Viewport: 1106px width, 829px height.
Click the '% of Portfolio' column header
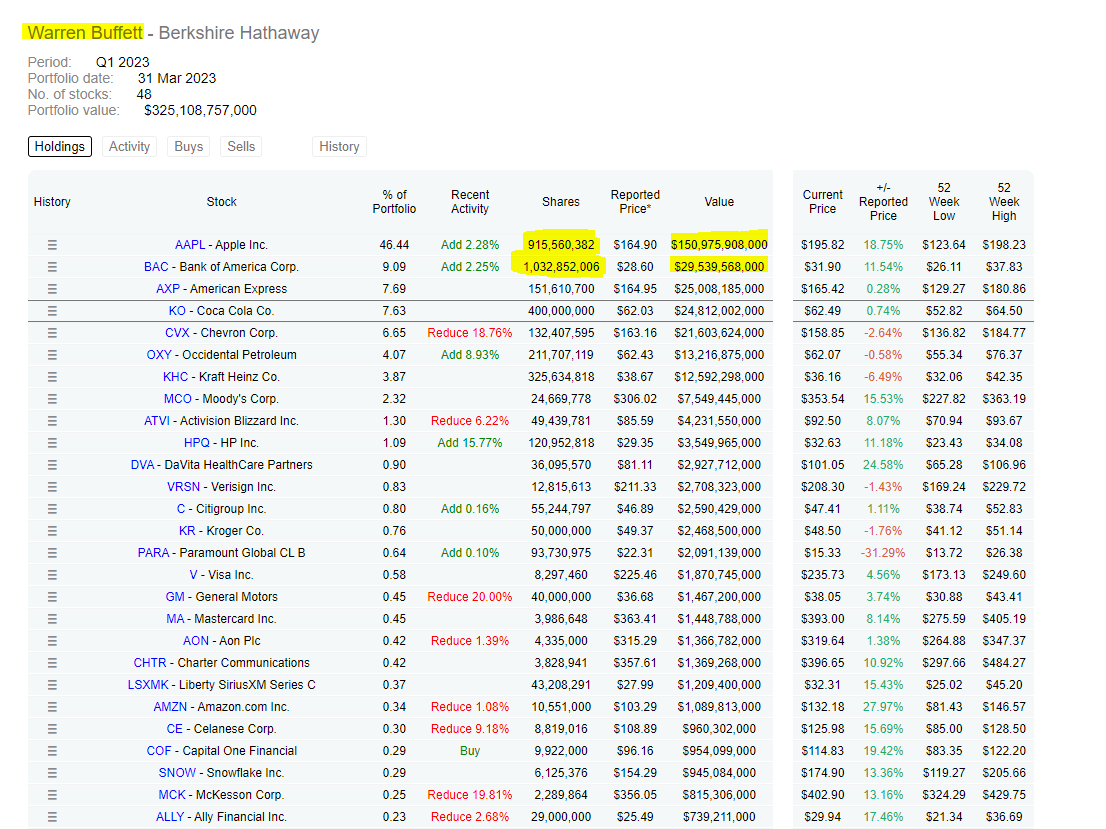tap(394, 202)
